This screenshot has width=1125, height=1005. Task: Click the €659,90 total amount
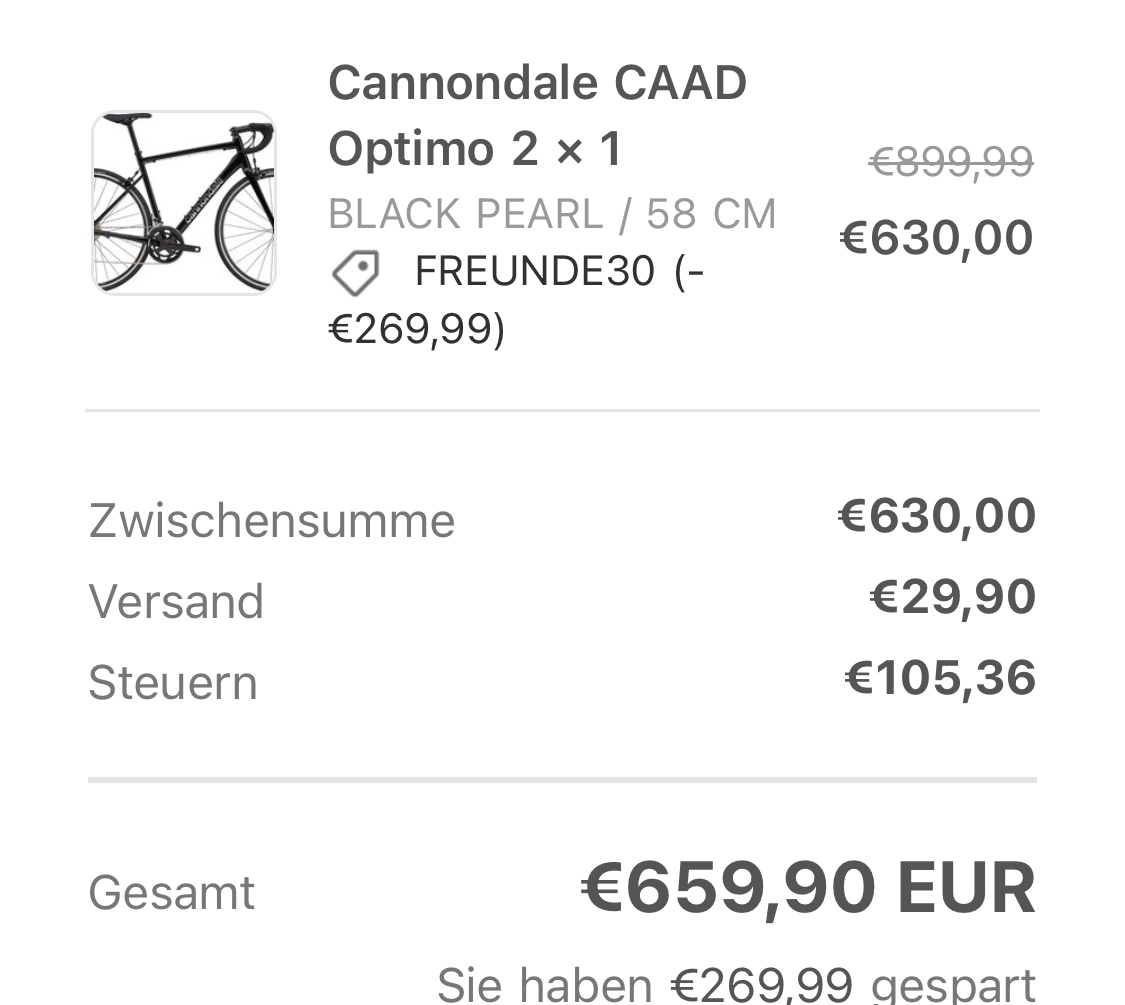click(729, 888)
